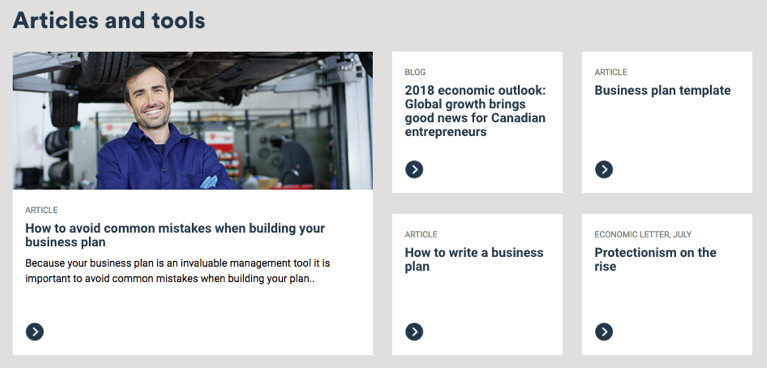The image size is (767, 368).
Task: Click arrow icon on 2018 economic outlook card
Action: (x=414, y=169)
